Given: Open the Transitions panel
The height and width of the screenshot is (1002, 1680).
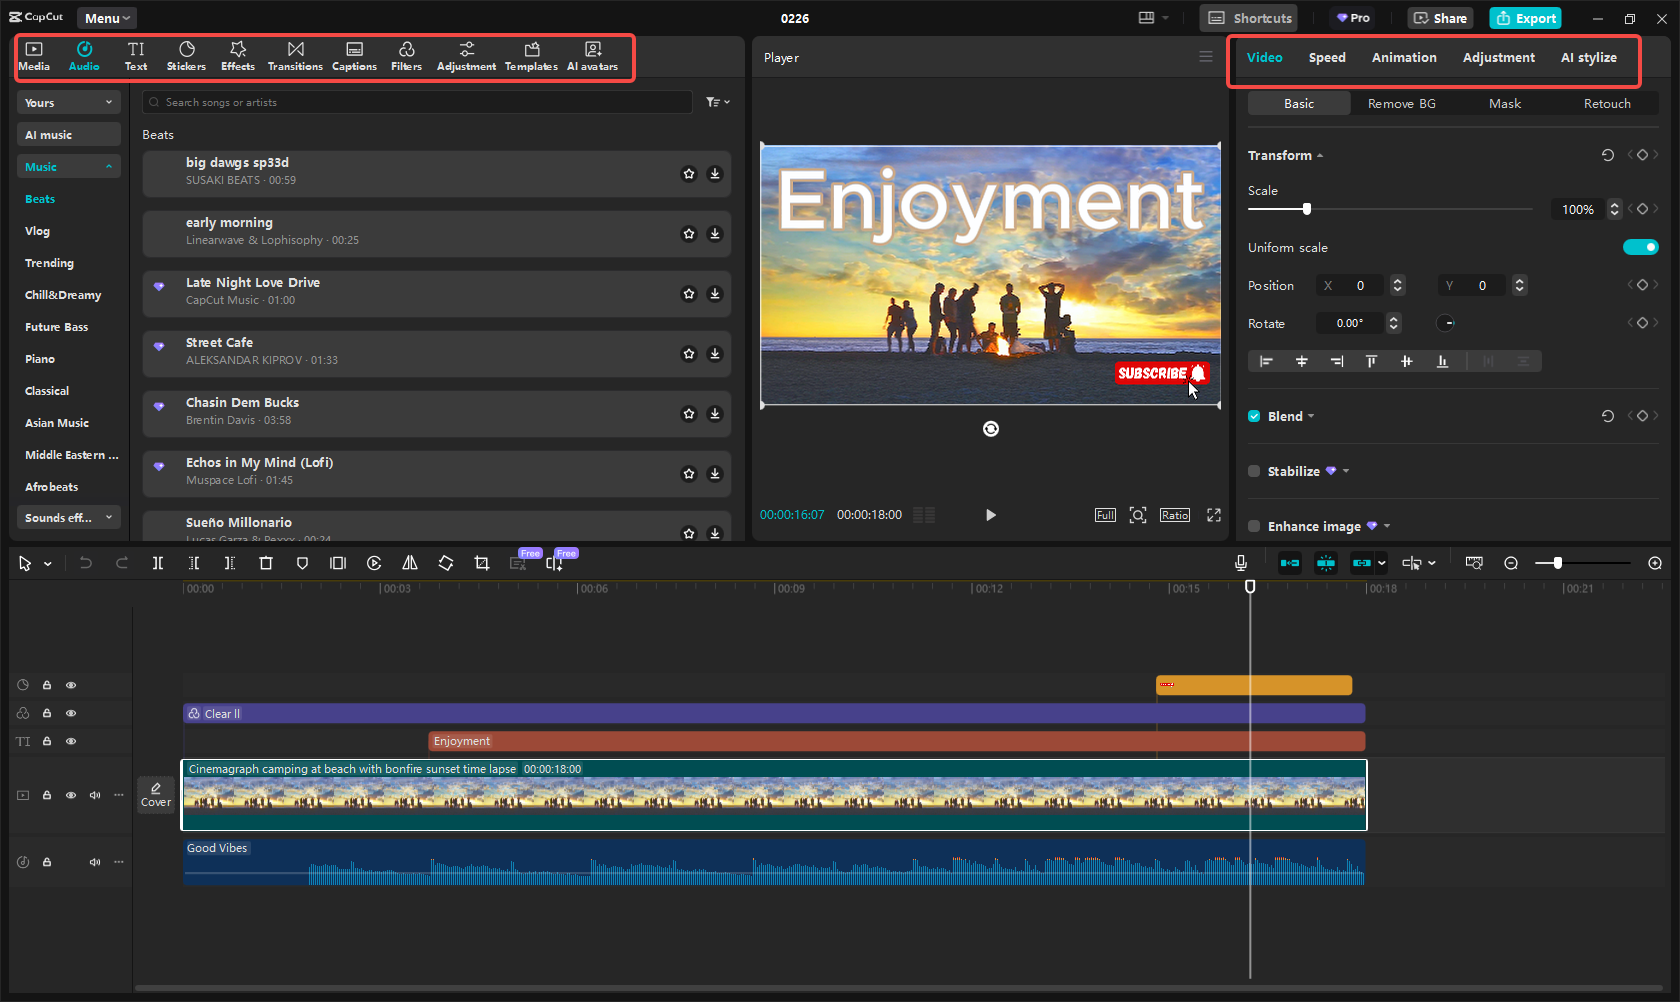Looking at the screenshot, I should 295,56.
